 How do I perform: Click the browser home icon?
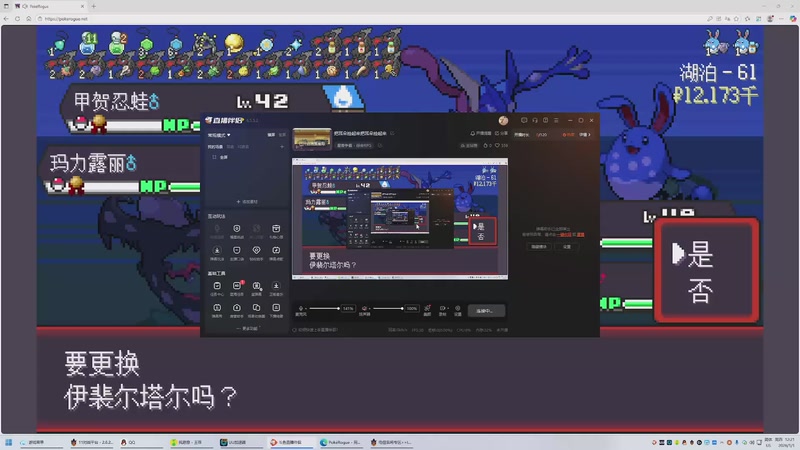tap(29, 19)
